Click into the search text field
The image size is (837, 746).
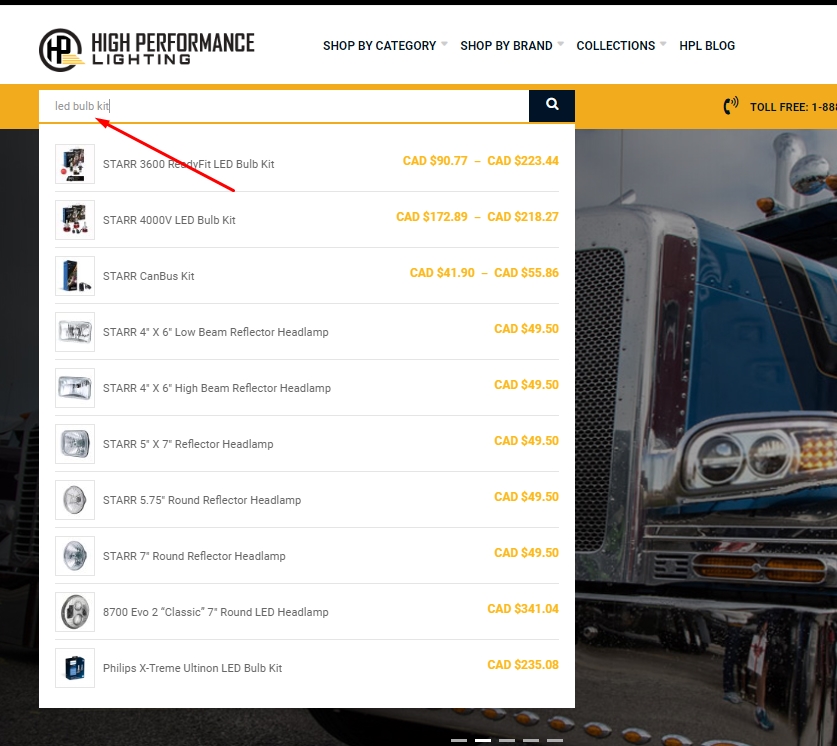pyautogui.click(x=284, y=106)
